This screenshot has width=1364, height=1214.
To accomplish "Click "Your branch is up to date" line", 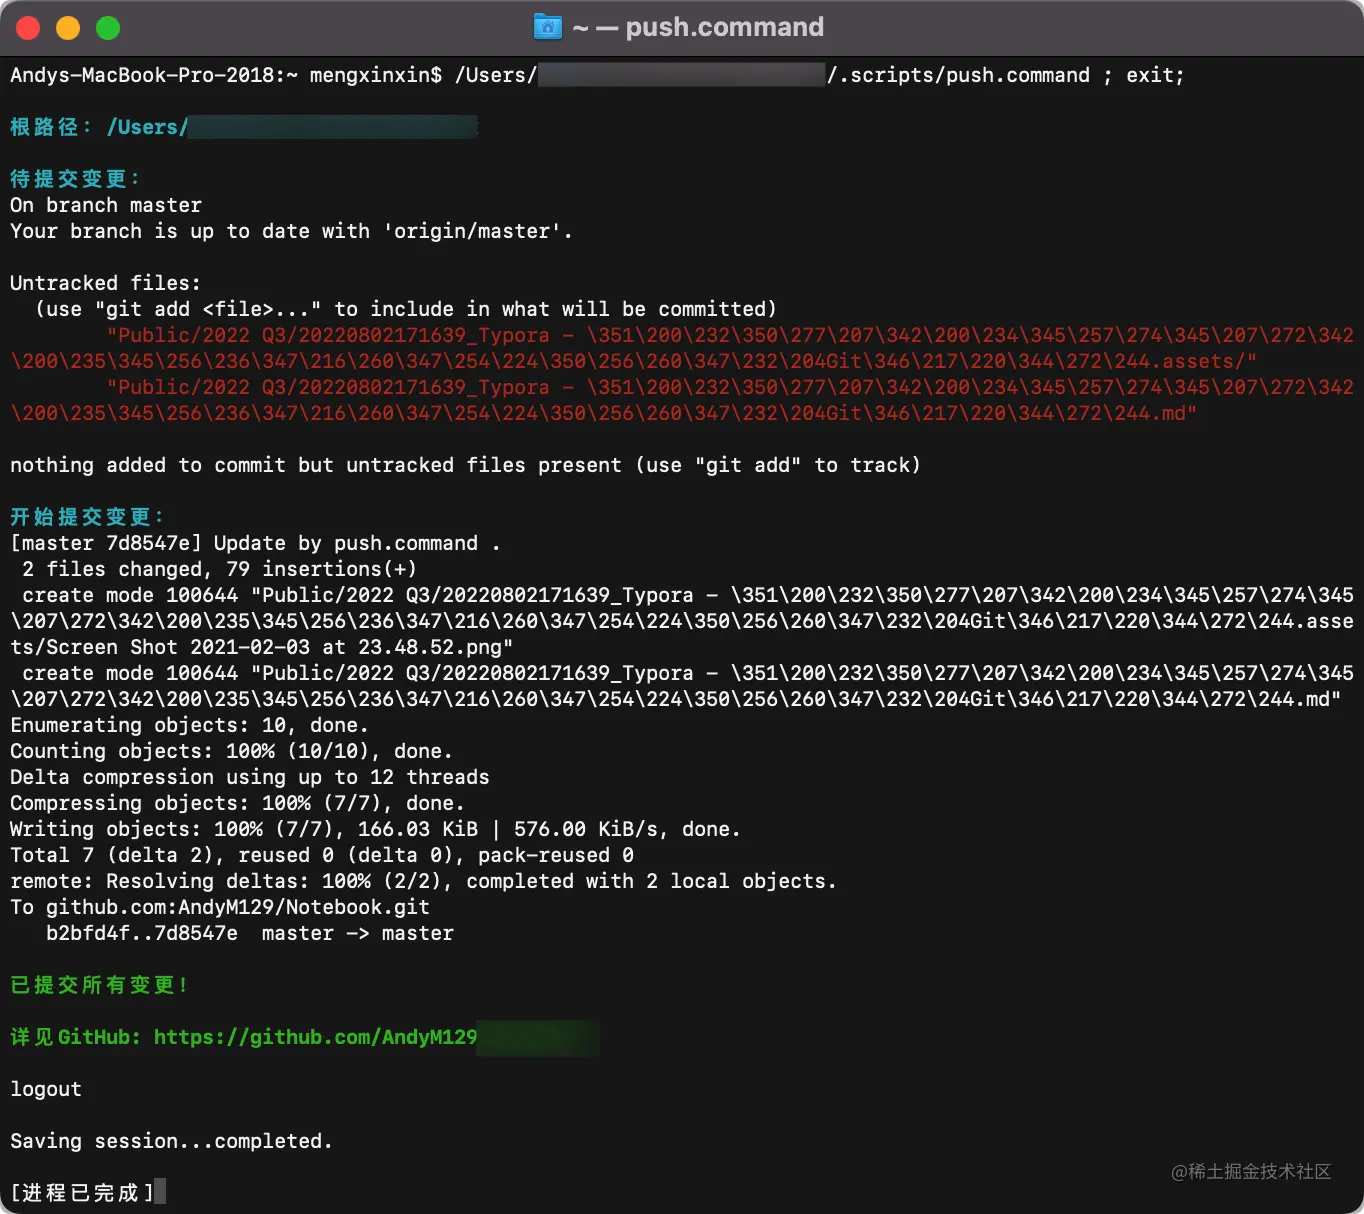I will point(291,231).
